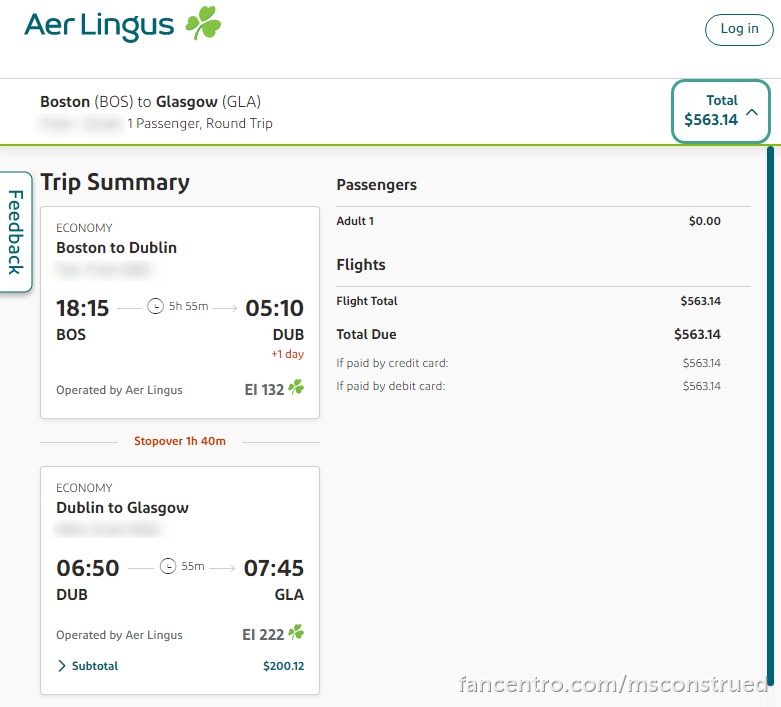Click the Log in button
The height and width of the screenshot is (707, 781).
pos(739,30)
